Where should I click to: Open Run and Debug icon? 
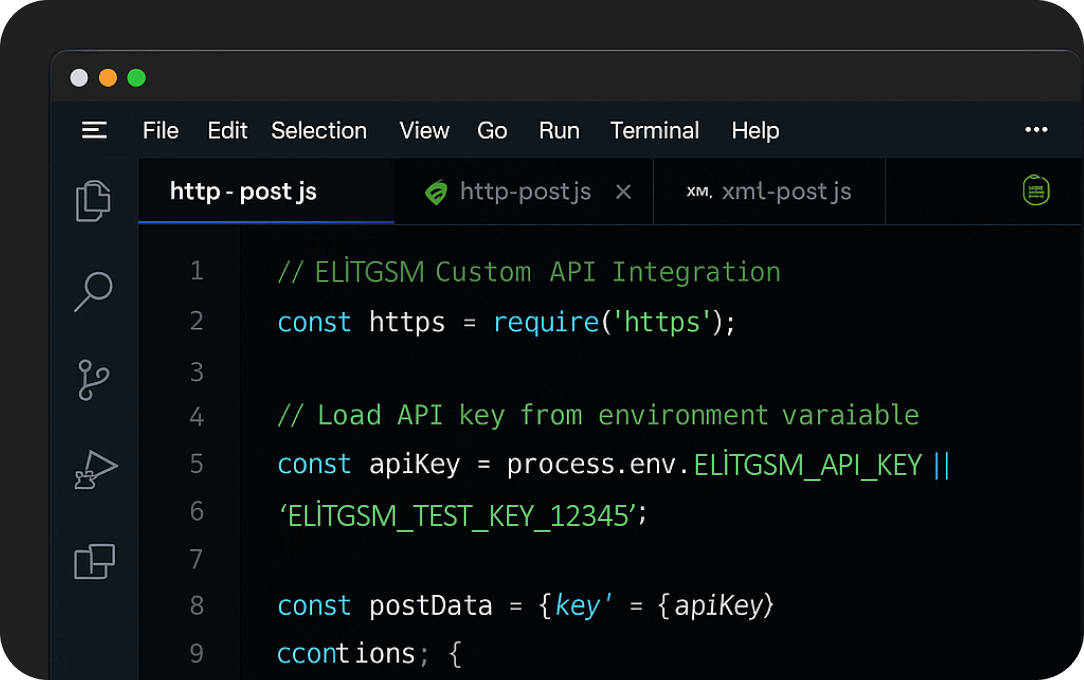coord(95,470)
